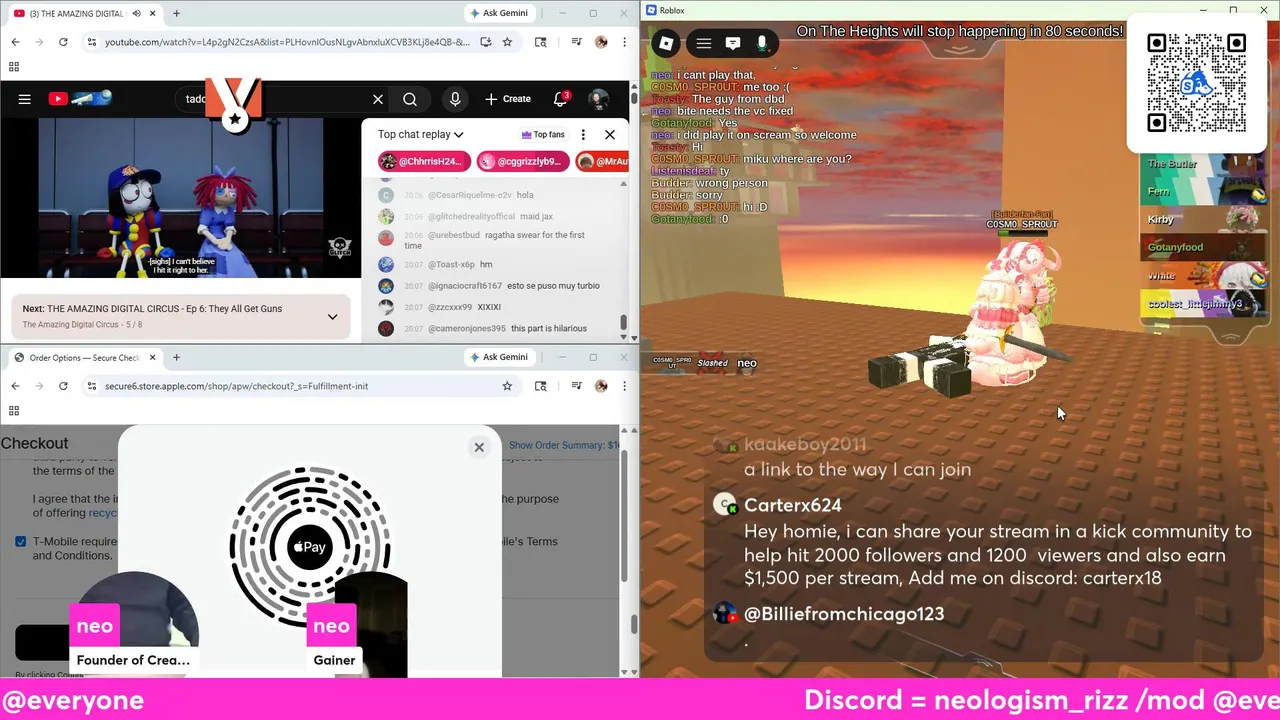Expand the Next video playlist panel
Screen dimensions: 1280x720
click(332, 316)
